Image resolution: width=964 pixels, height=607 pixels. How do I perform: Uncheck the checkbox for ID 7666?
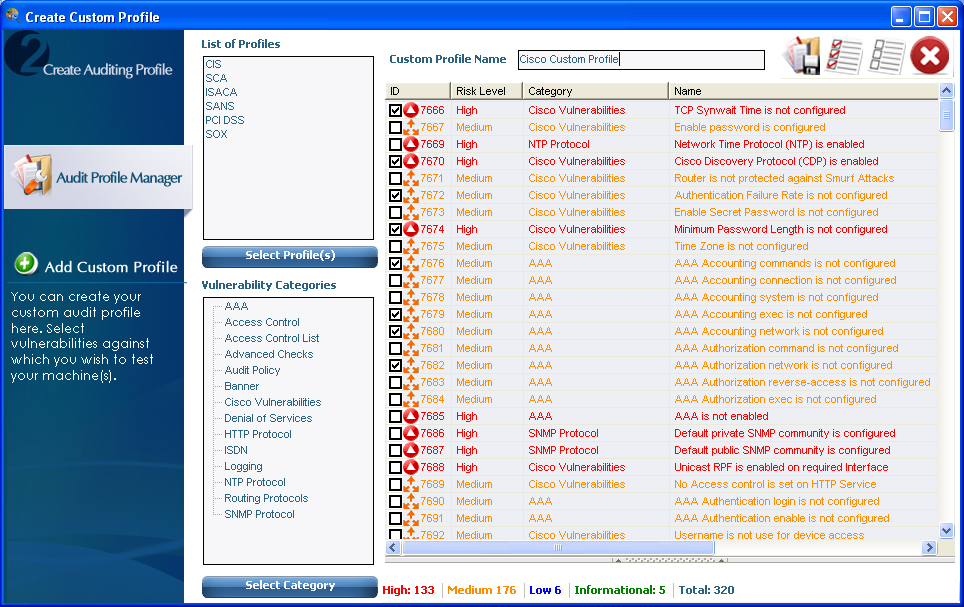coord(395,111)
